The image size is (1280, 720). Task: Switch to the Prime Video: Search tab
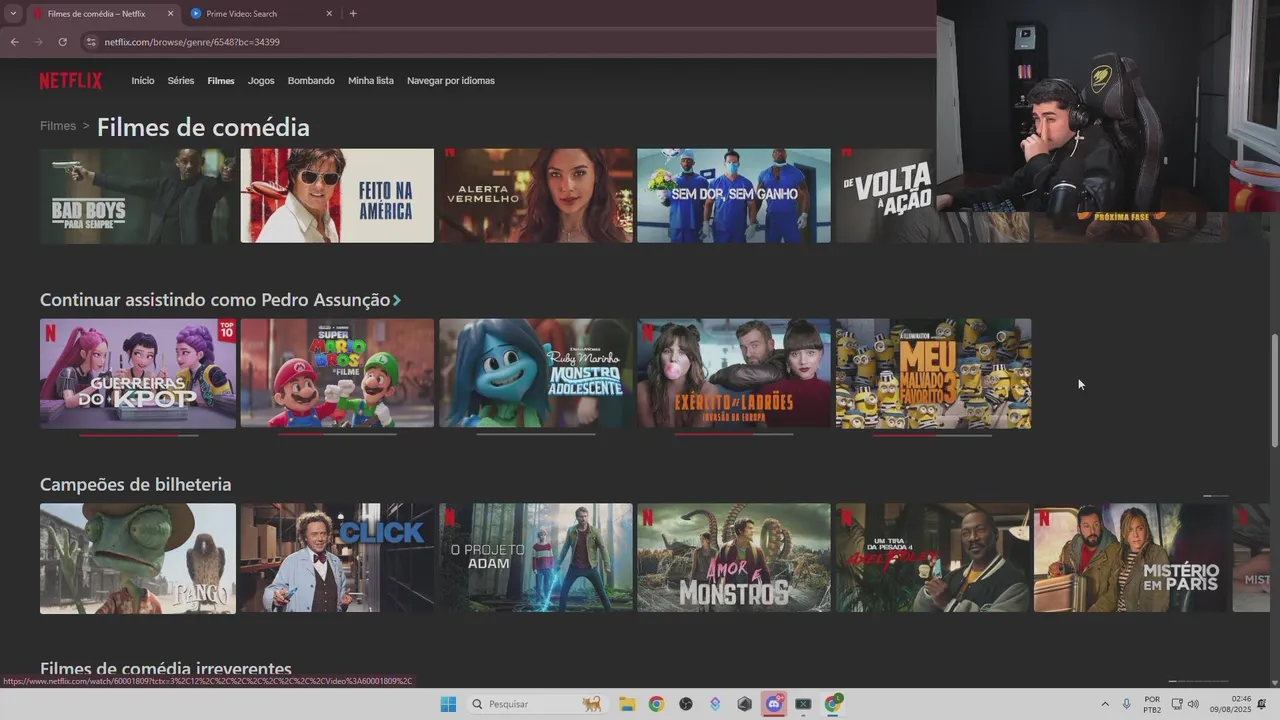[x=261, y=14]
